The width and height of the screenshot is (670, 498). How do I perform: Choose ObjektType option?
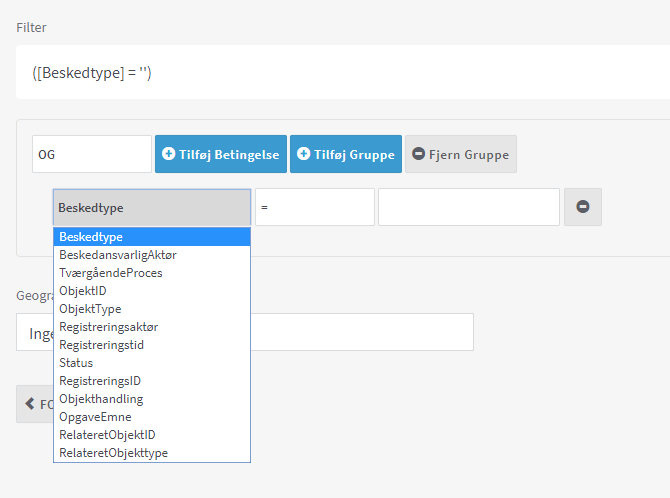pyautogui.click(x=151, y=309)
